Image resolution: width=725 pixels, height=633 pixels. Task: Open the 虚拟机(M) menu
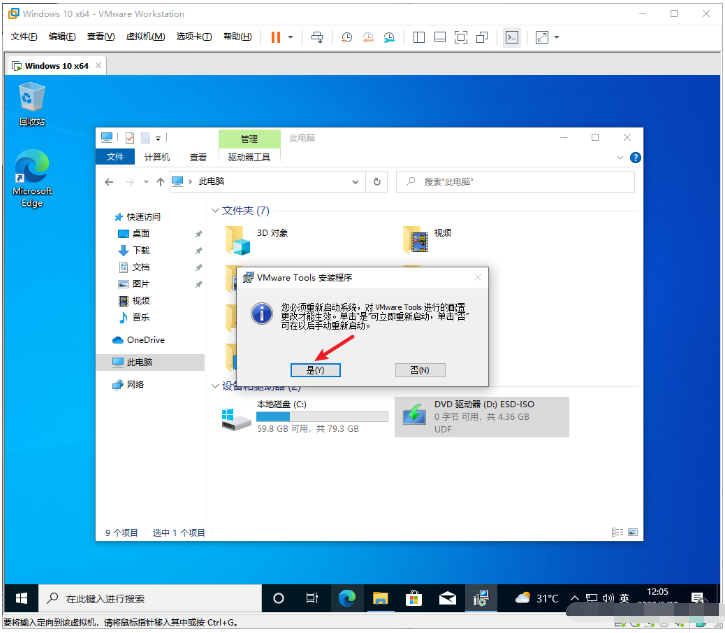point(146,37)
